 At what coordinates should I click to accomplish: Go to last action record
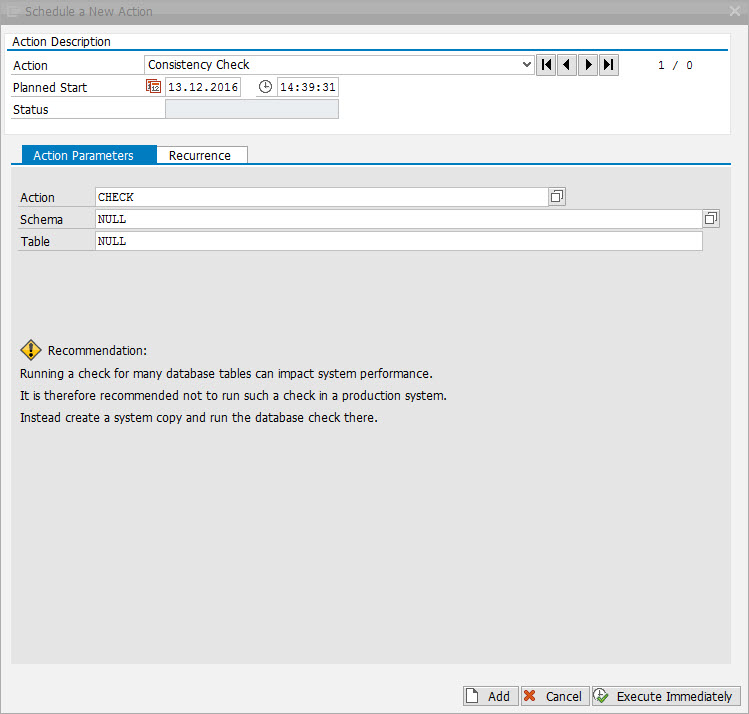point(609,65)
